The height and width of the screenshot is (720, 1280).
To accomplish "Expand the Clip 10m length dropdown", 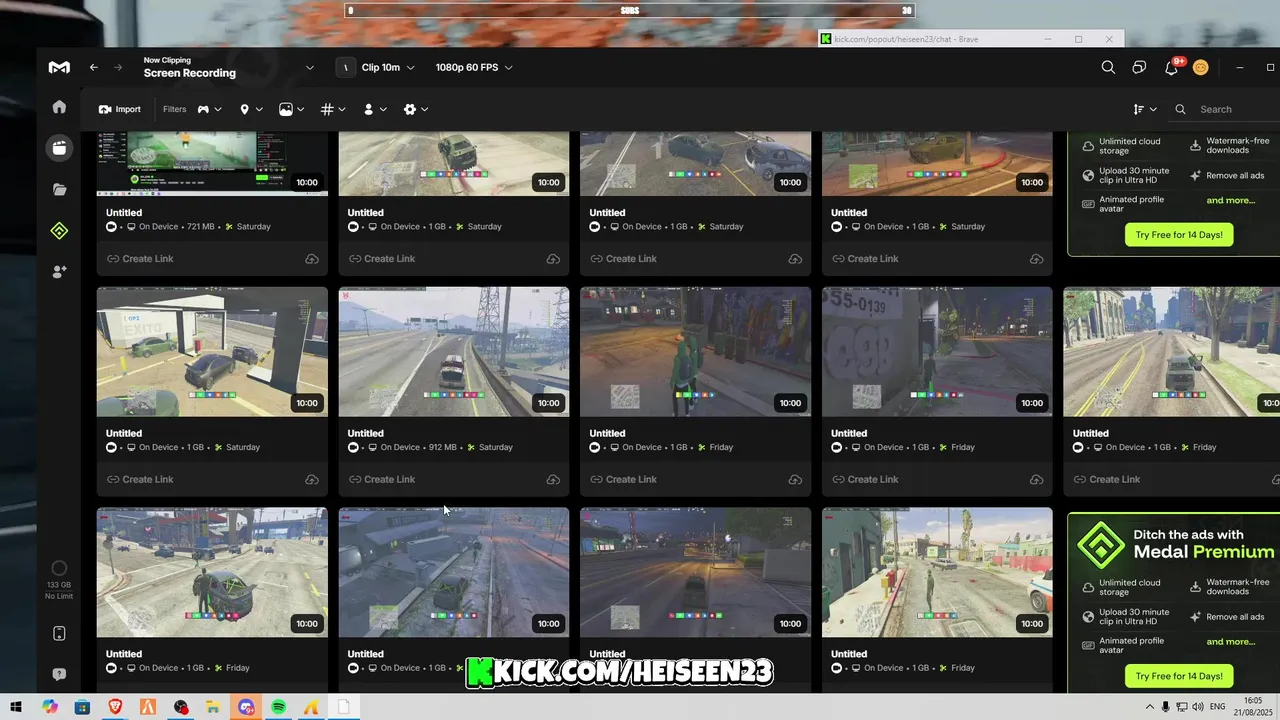I will [x=390, y=67].
